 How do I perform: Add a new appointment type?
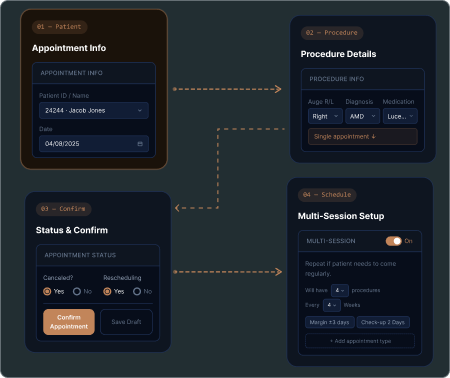pyautogui.click(x=360, y=341)
